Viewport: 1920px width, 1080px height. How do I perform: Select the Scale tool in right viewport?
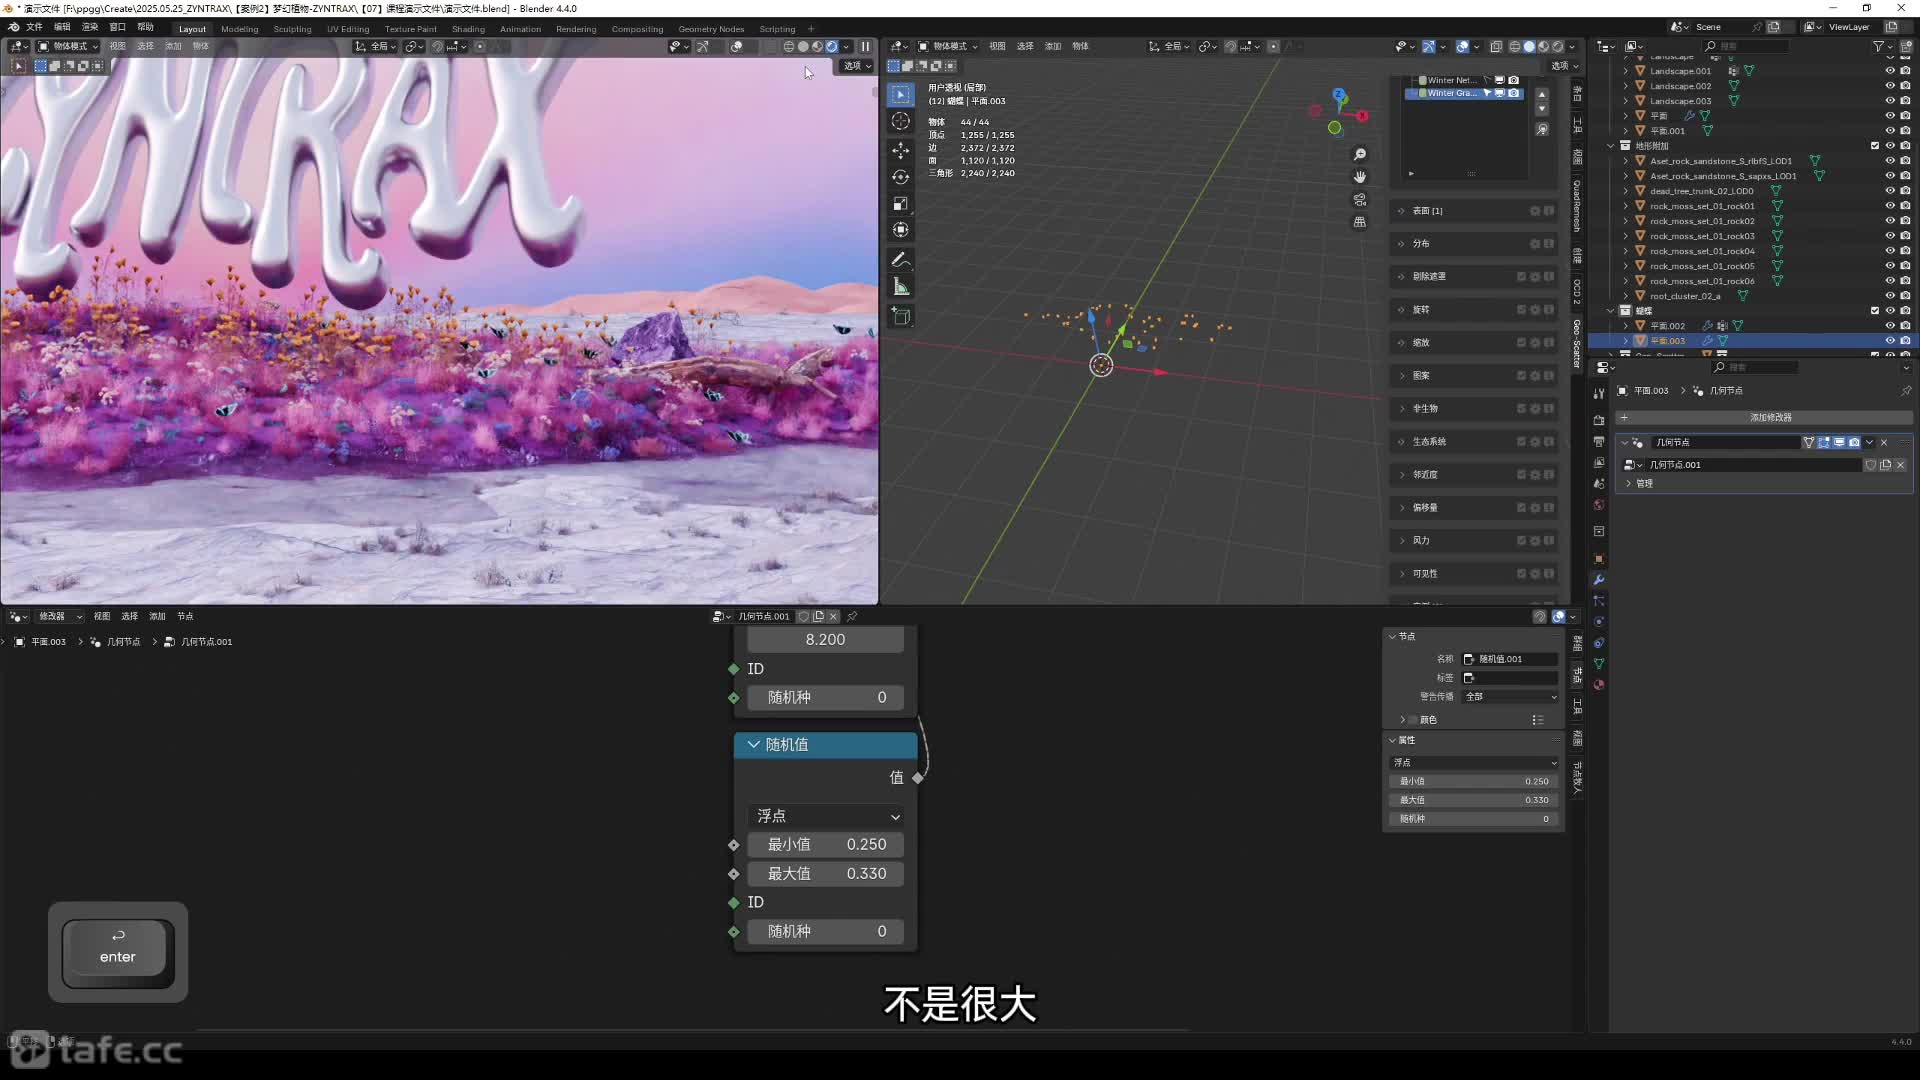click(901, 204)
